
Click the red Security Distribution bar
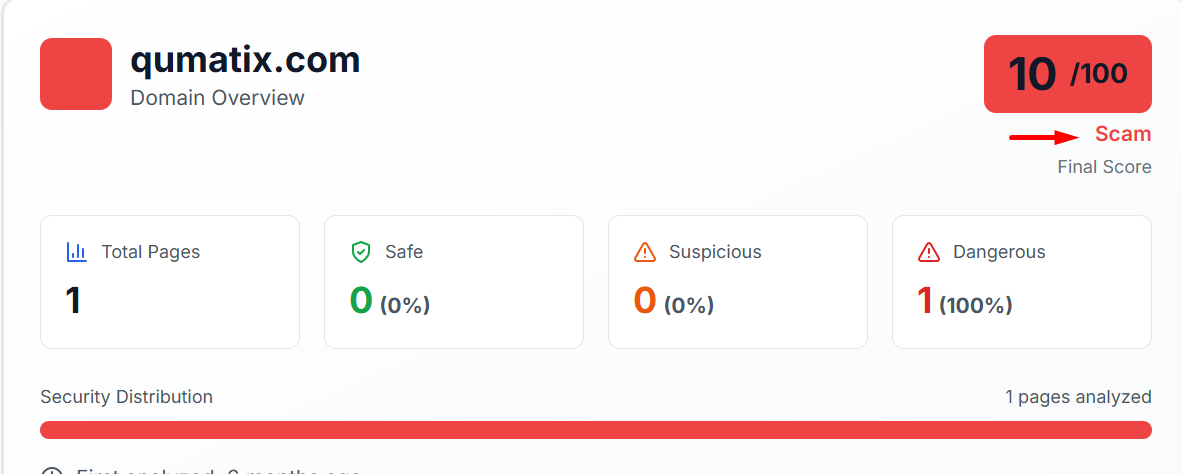[x=595, y=430]
